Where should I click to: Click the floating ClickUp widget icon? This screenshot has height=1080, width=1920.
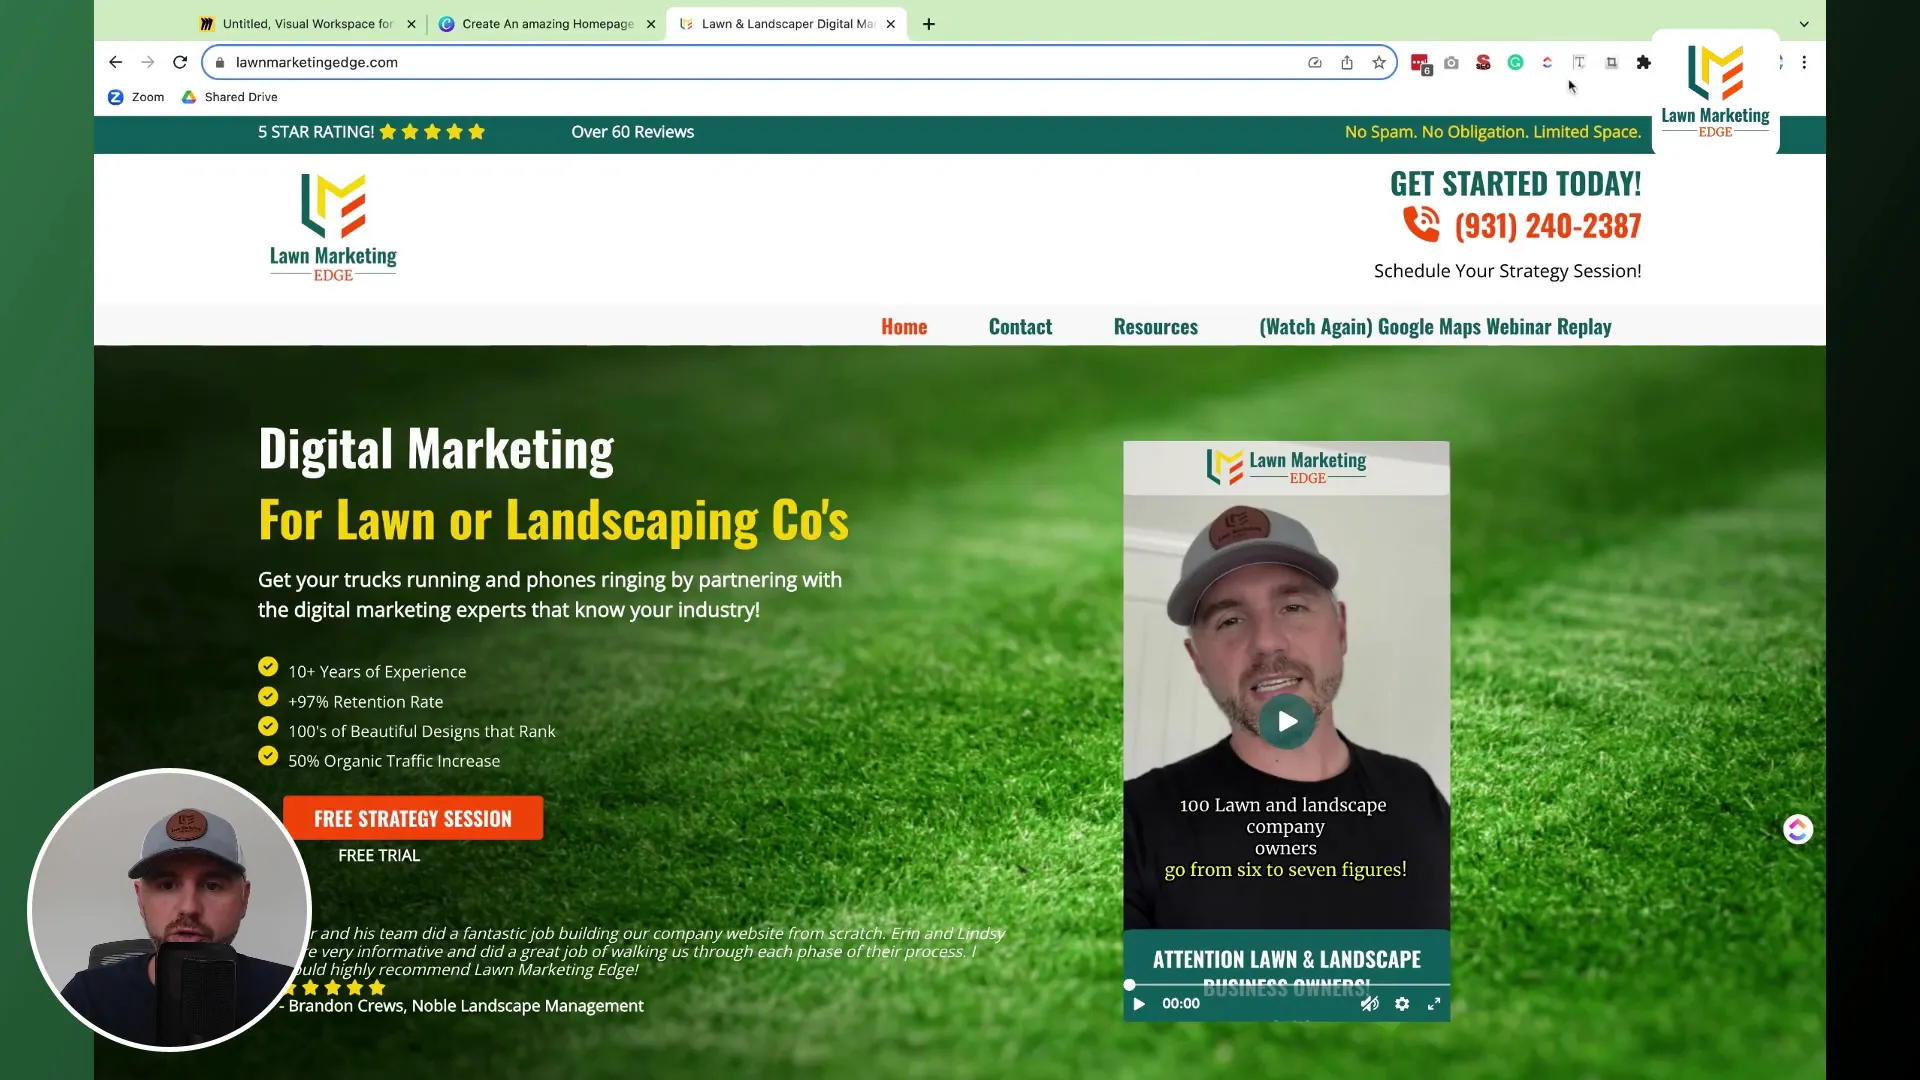coord(1798,829)
